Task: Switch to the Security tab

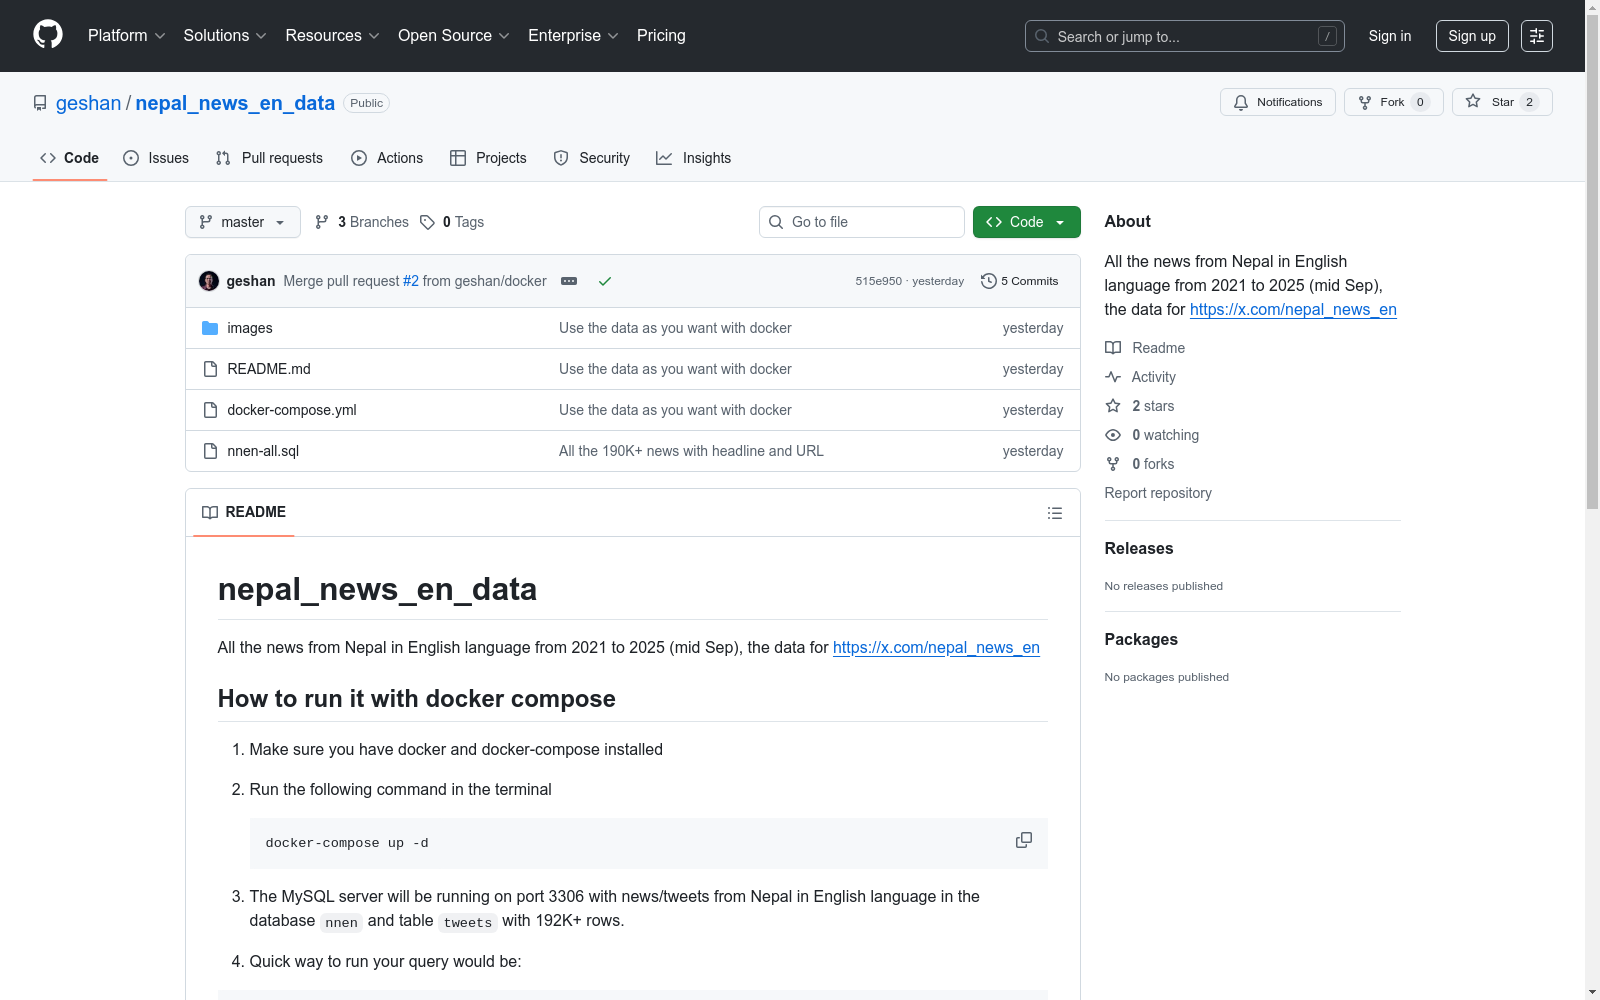Action: point(592,158)
